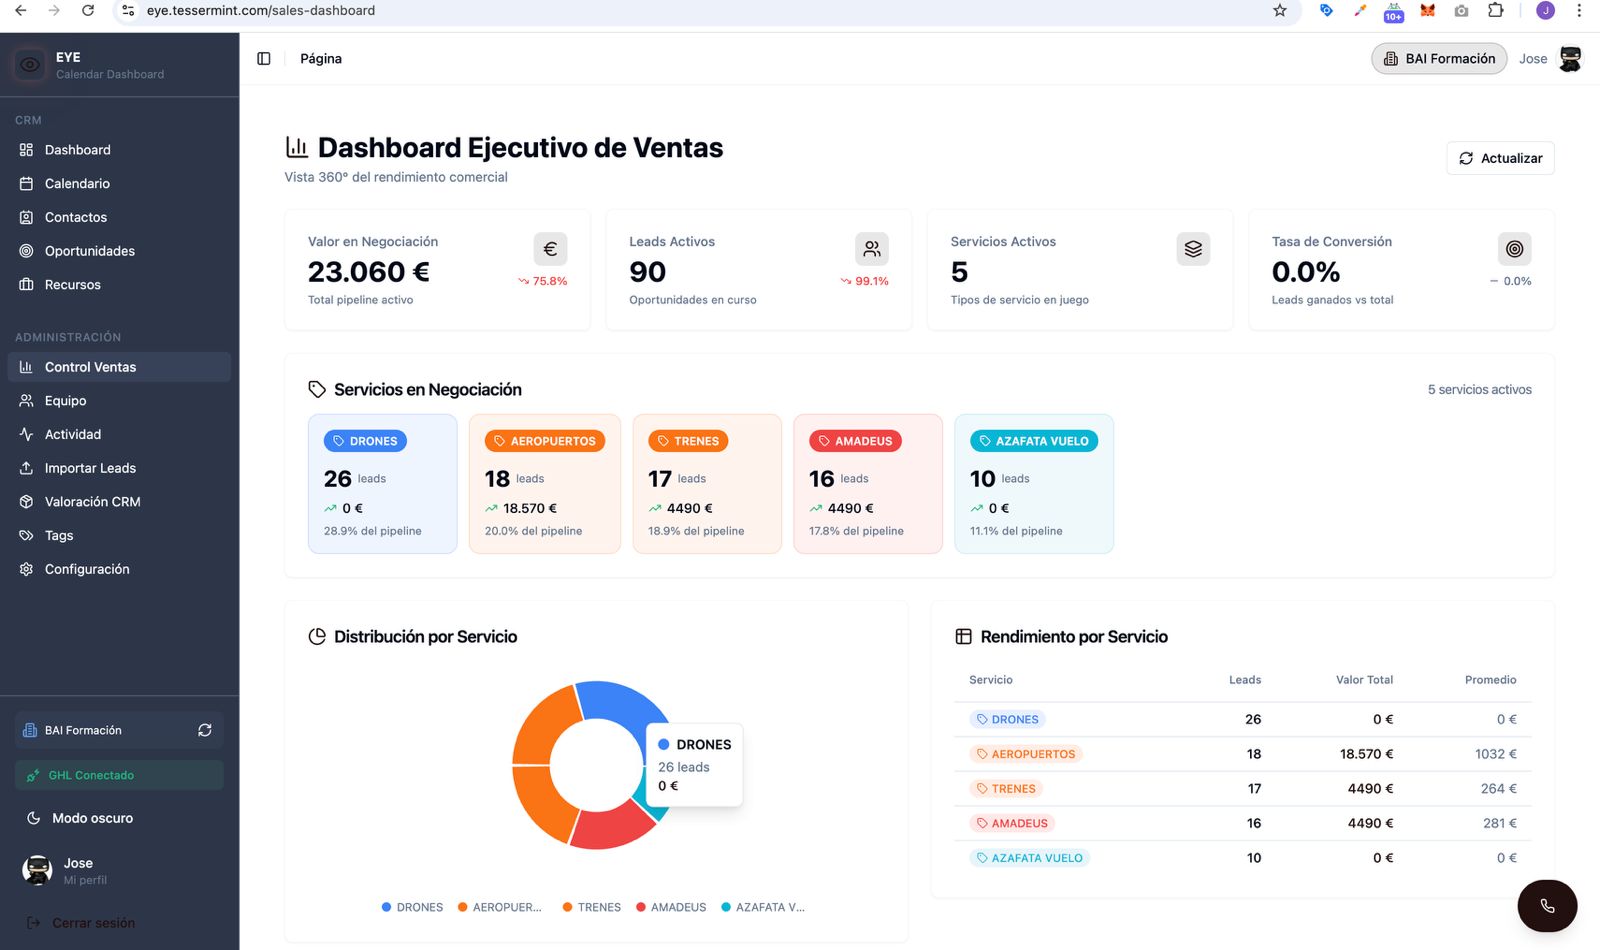The image size is (1600, 950).
Task: Go back in the browser
Action: (x=21, y=11)
